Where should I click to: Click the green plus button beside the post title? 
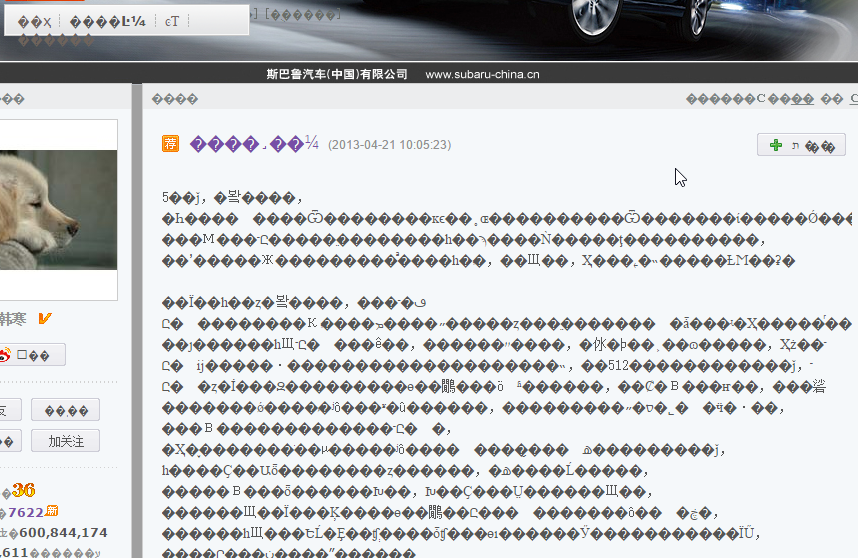coord(801,145)
